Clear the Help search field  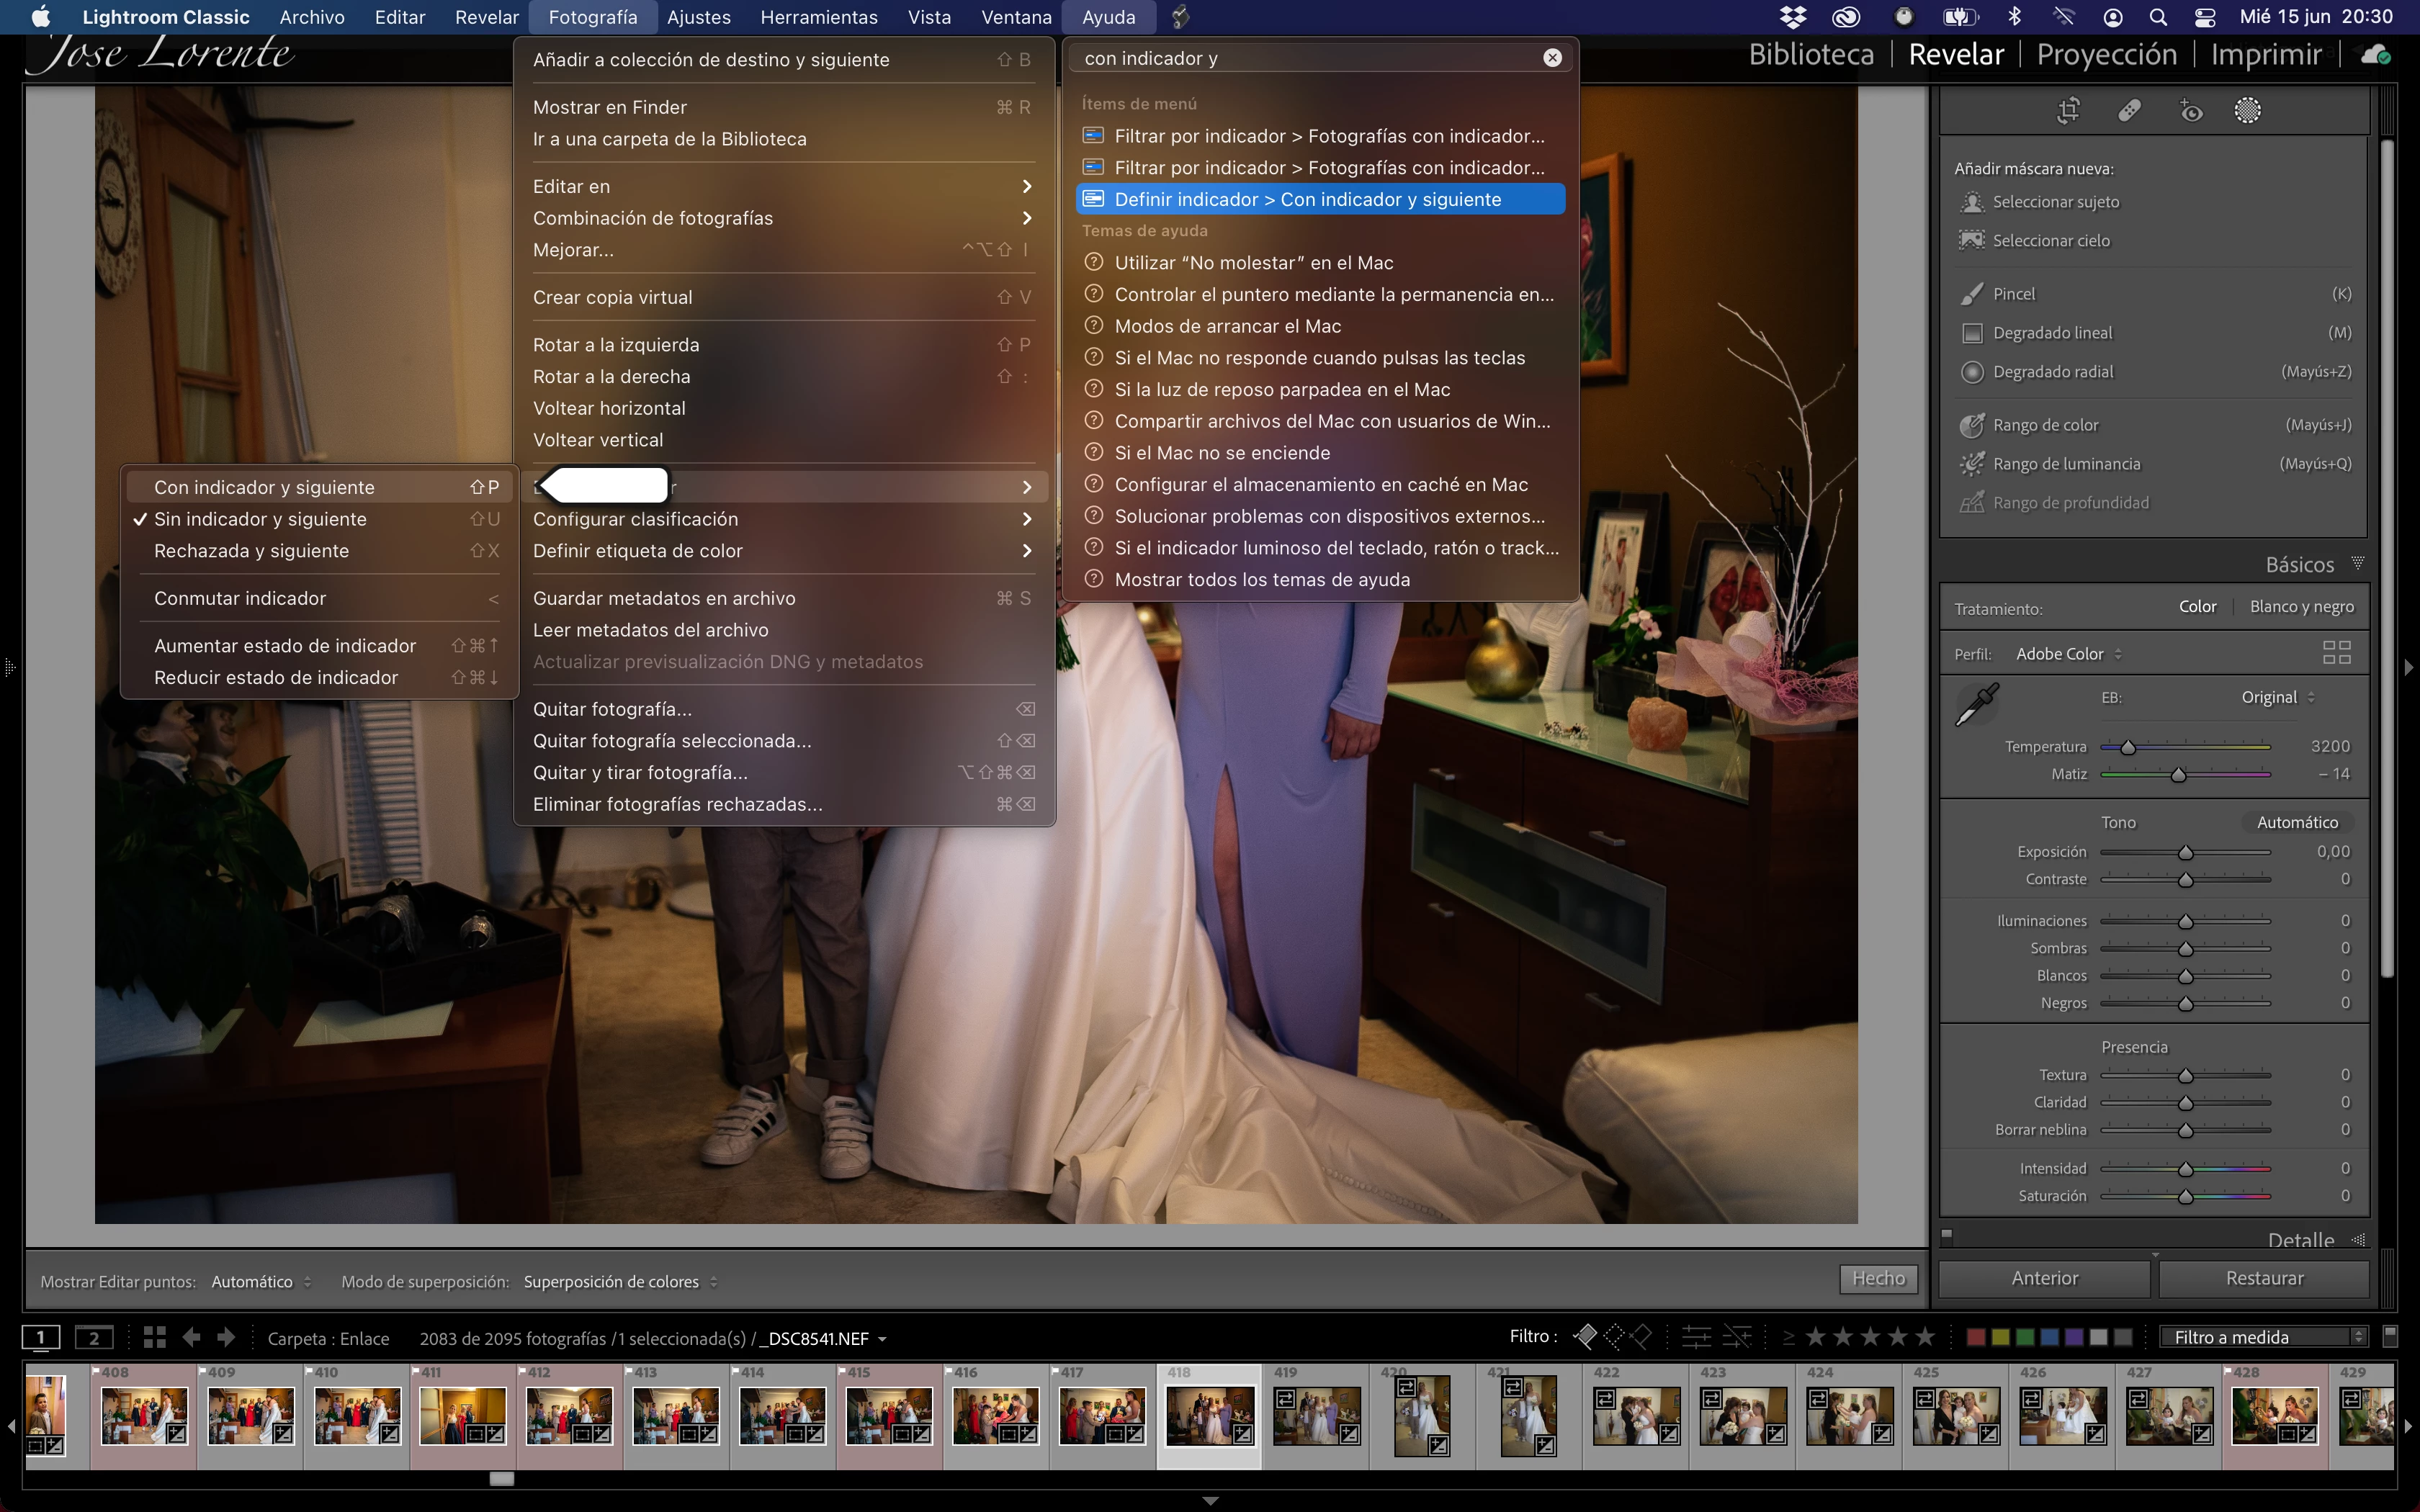pos(1552,58)
